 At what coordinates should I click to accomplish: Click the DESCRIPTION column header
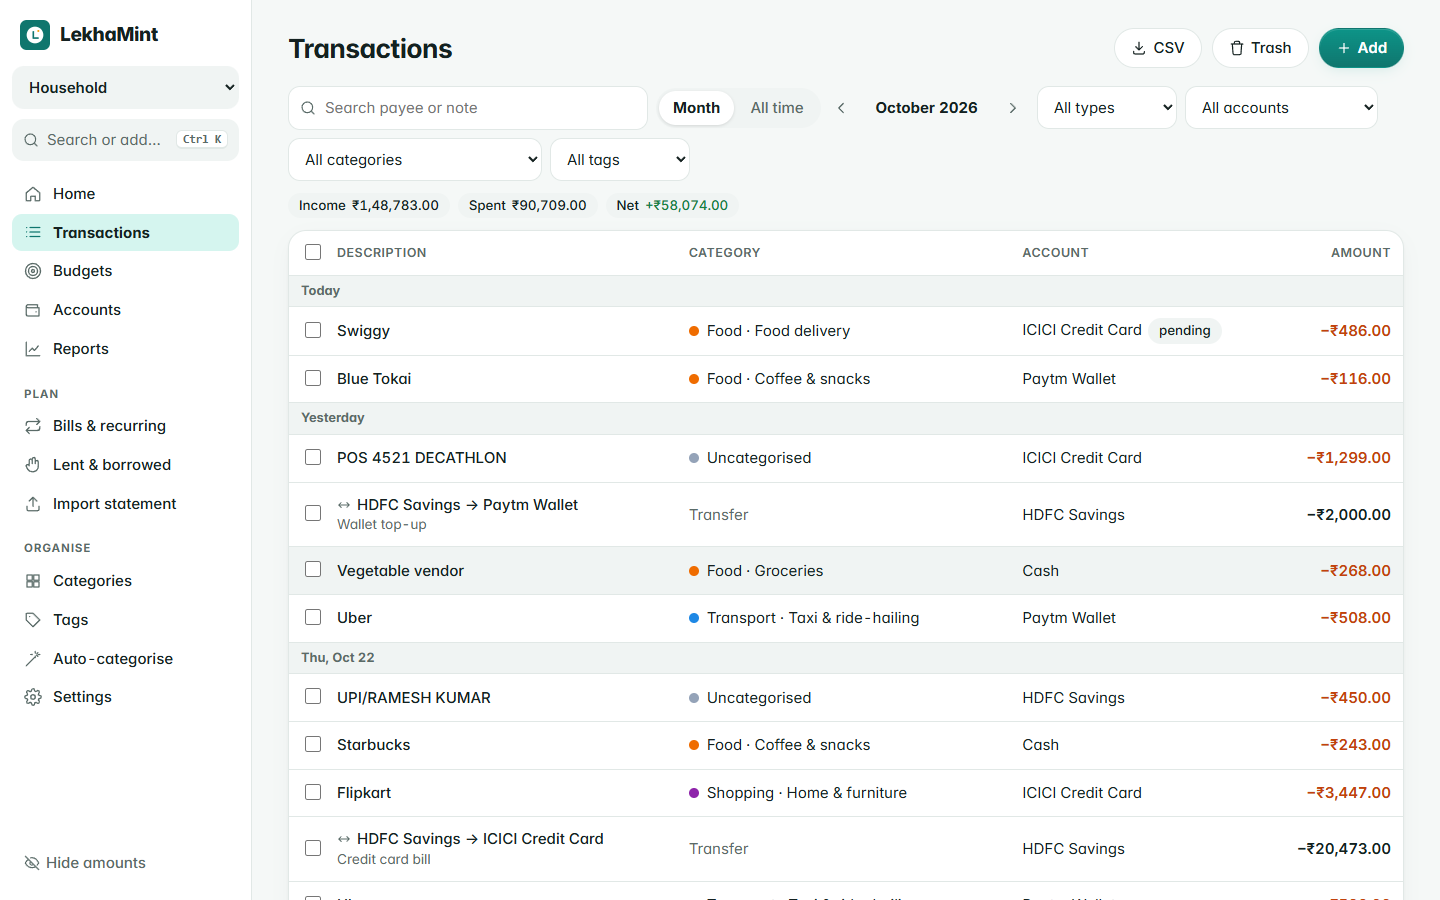coord(382,253)
